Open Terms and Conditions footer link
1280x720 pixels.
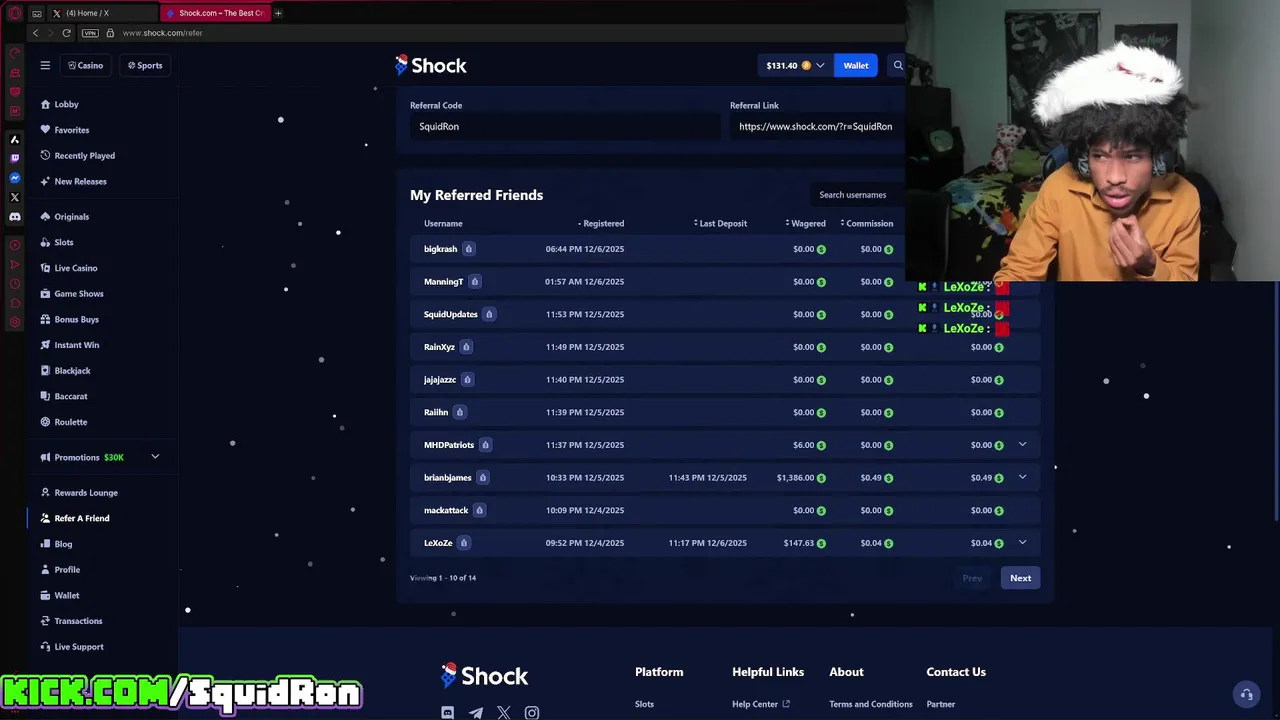click(x=871, y=704)
